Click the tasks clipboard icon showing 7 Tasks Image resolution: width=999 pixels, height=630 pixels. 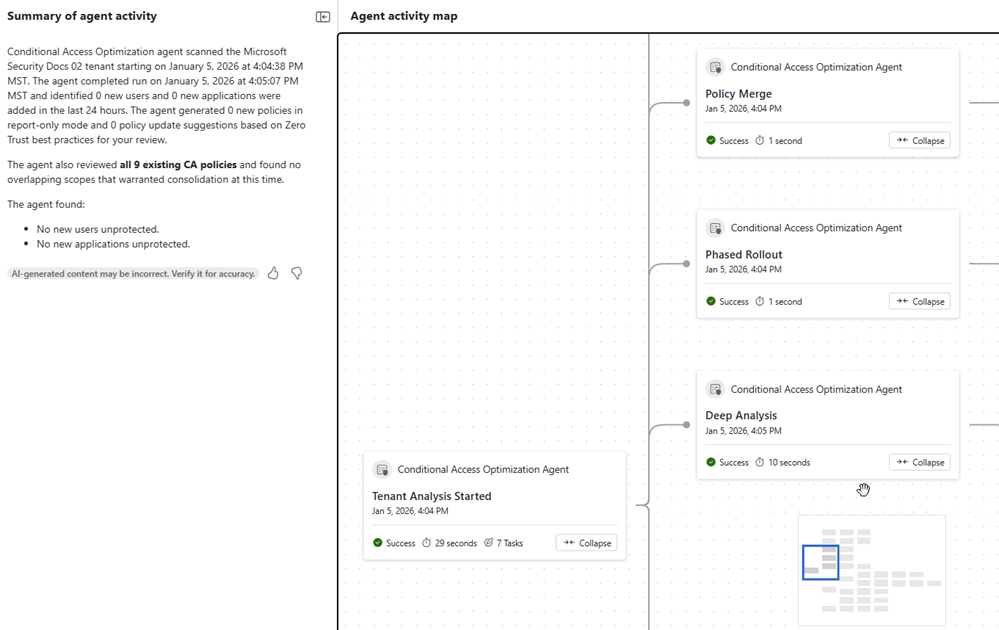pos(489,542)
